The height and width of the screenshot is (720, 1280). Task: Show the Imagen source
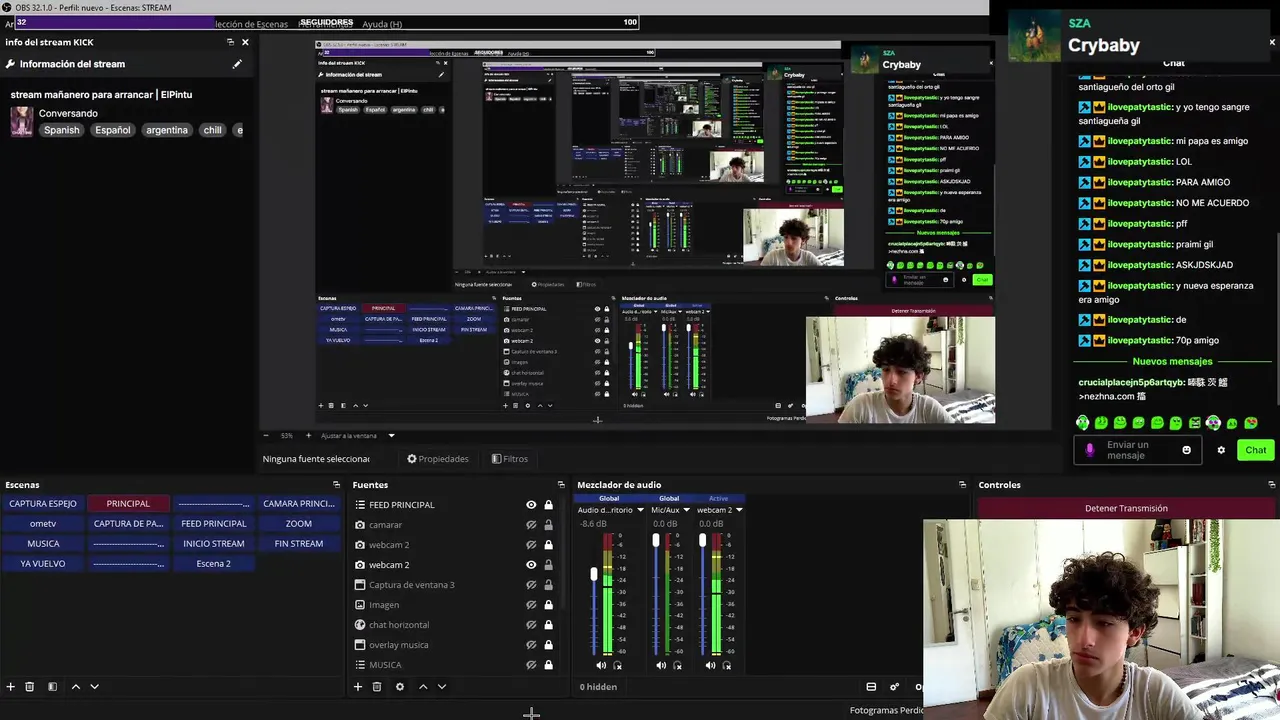(531, 605)
